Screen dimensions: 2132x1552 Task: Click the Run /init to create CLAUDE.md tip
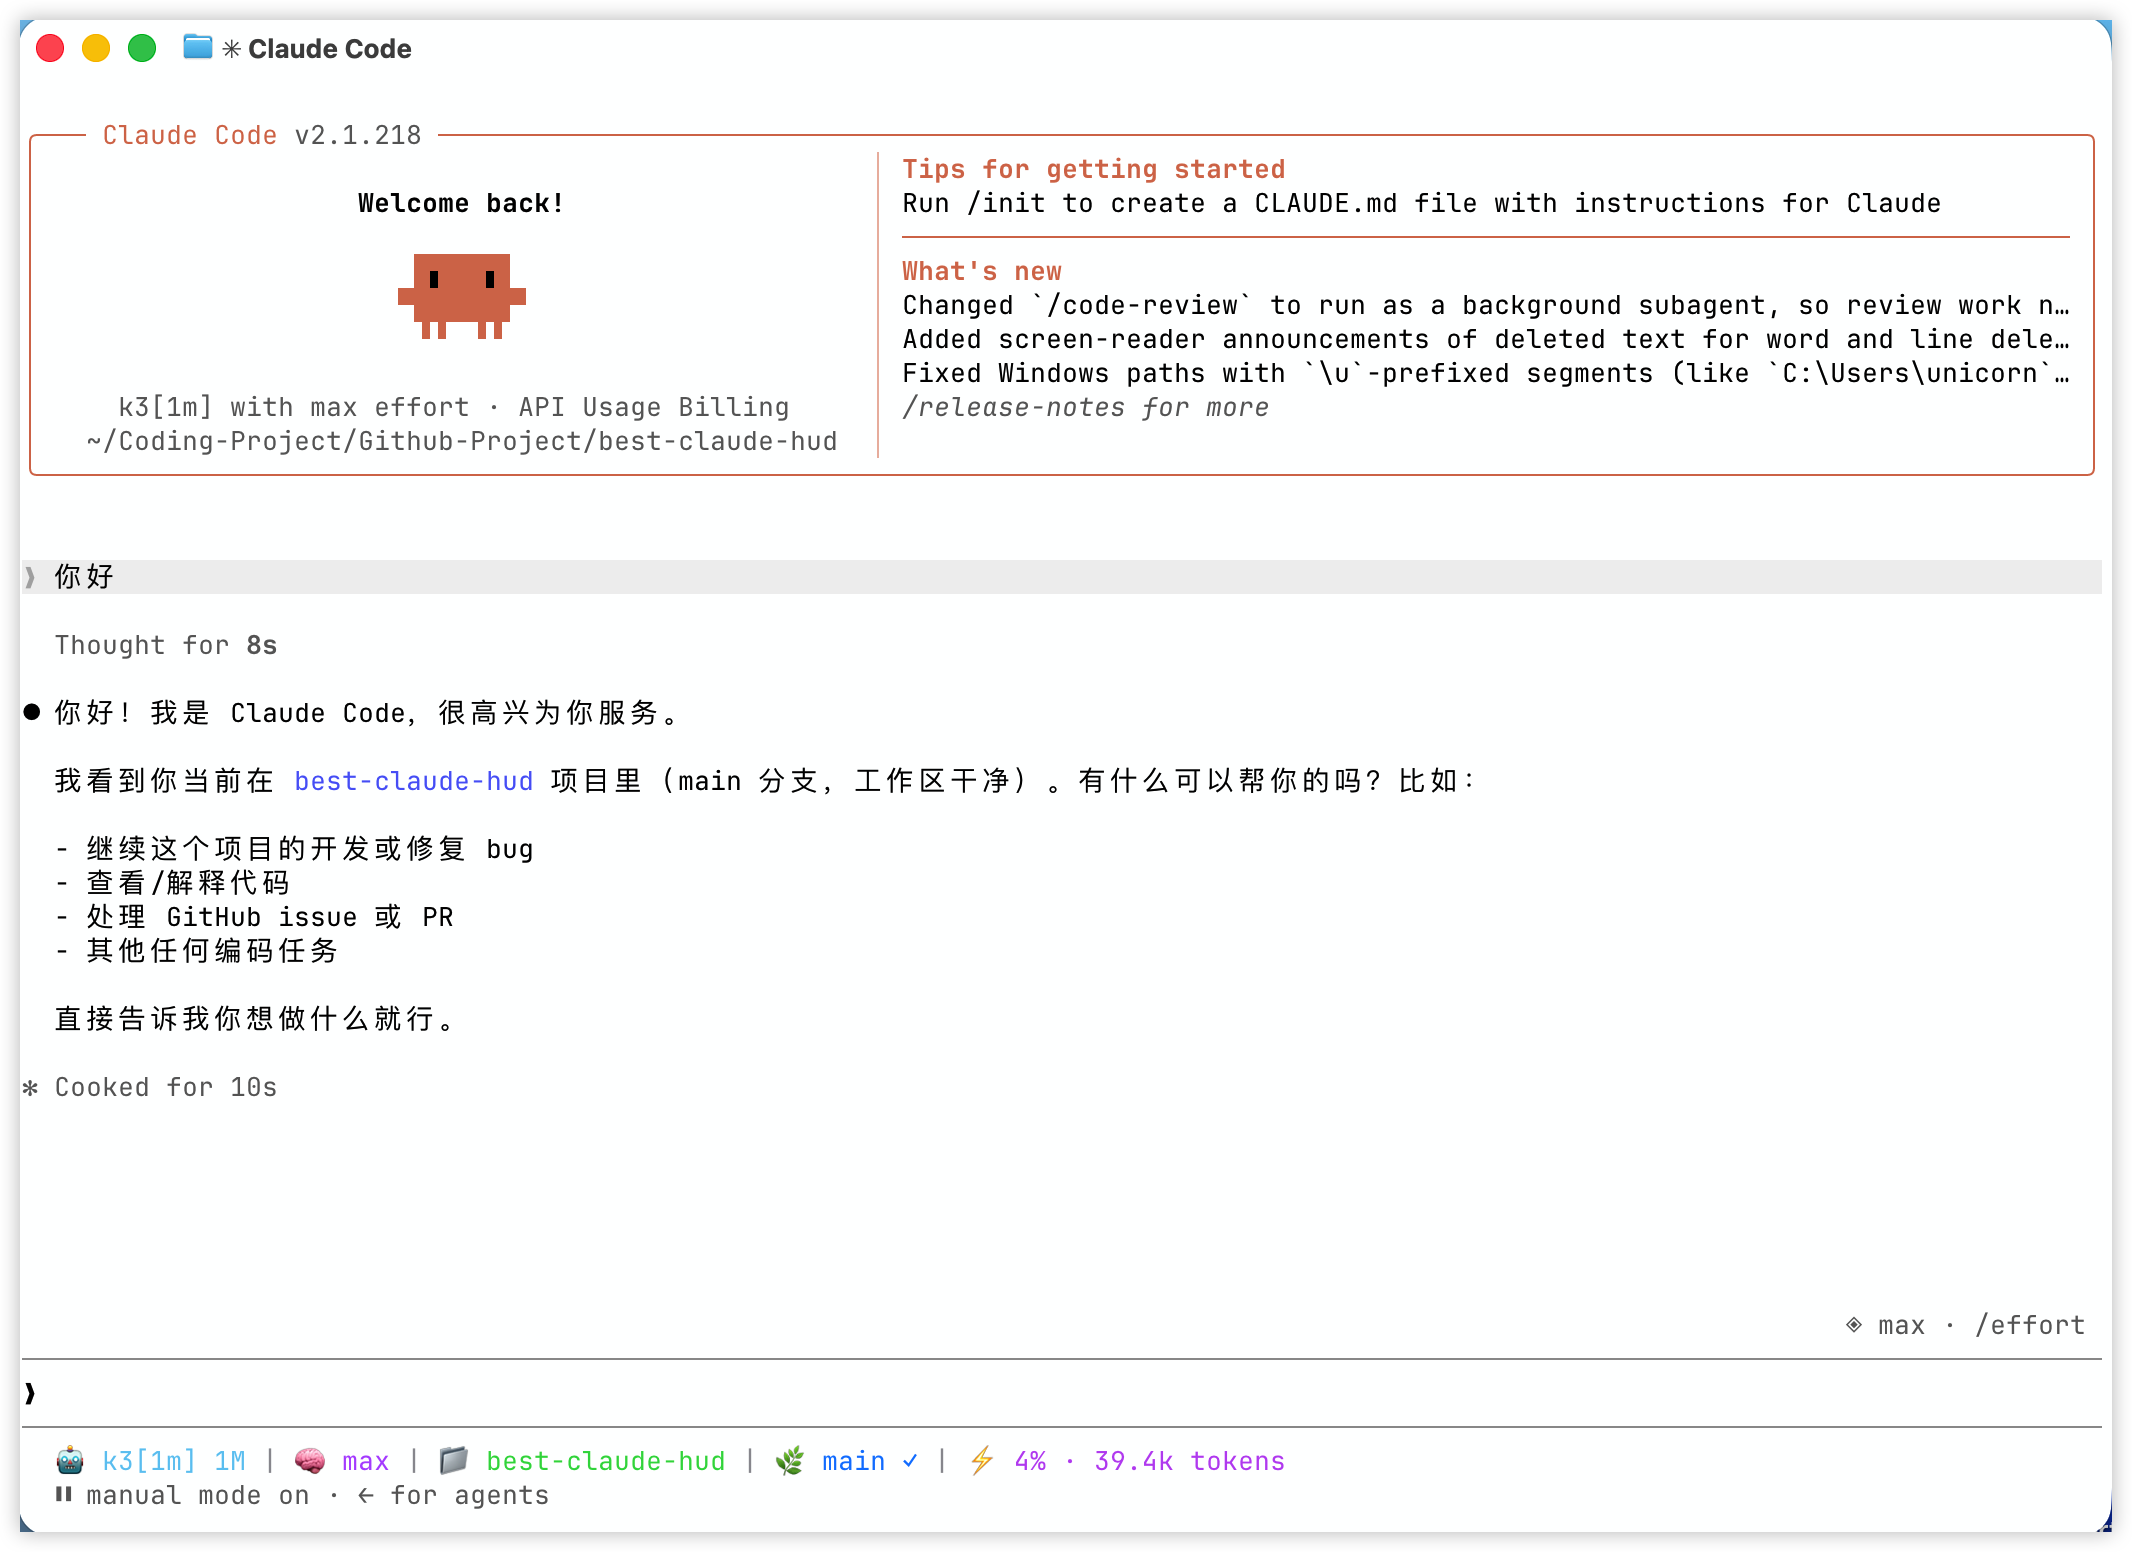tap(1422, 203)
